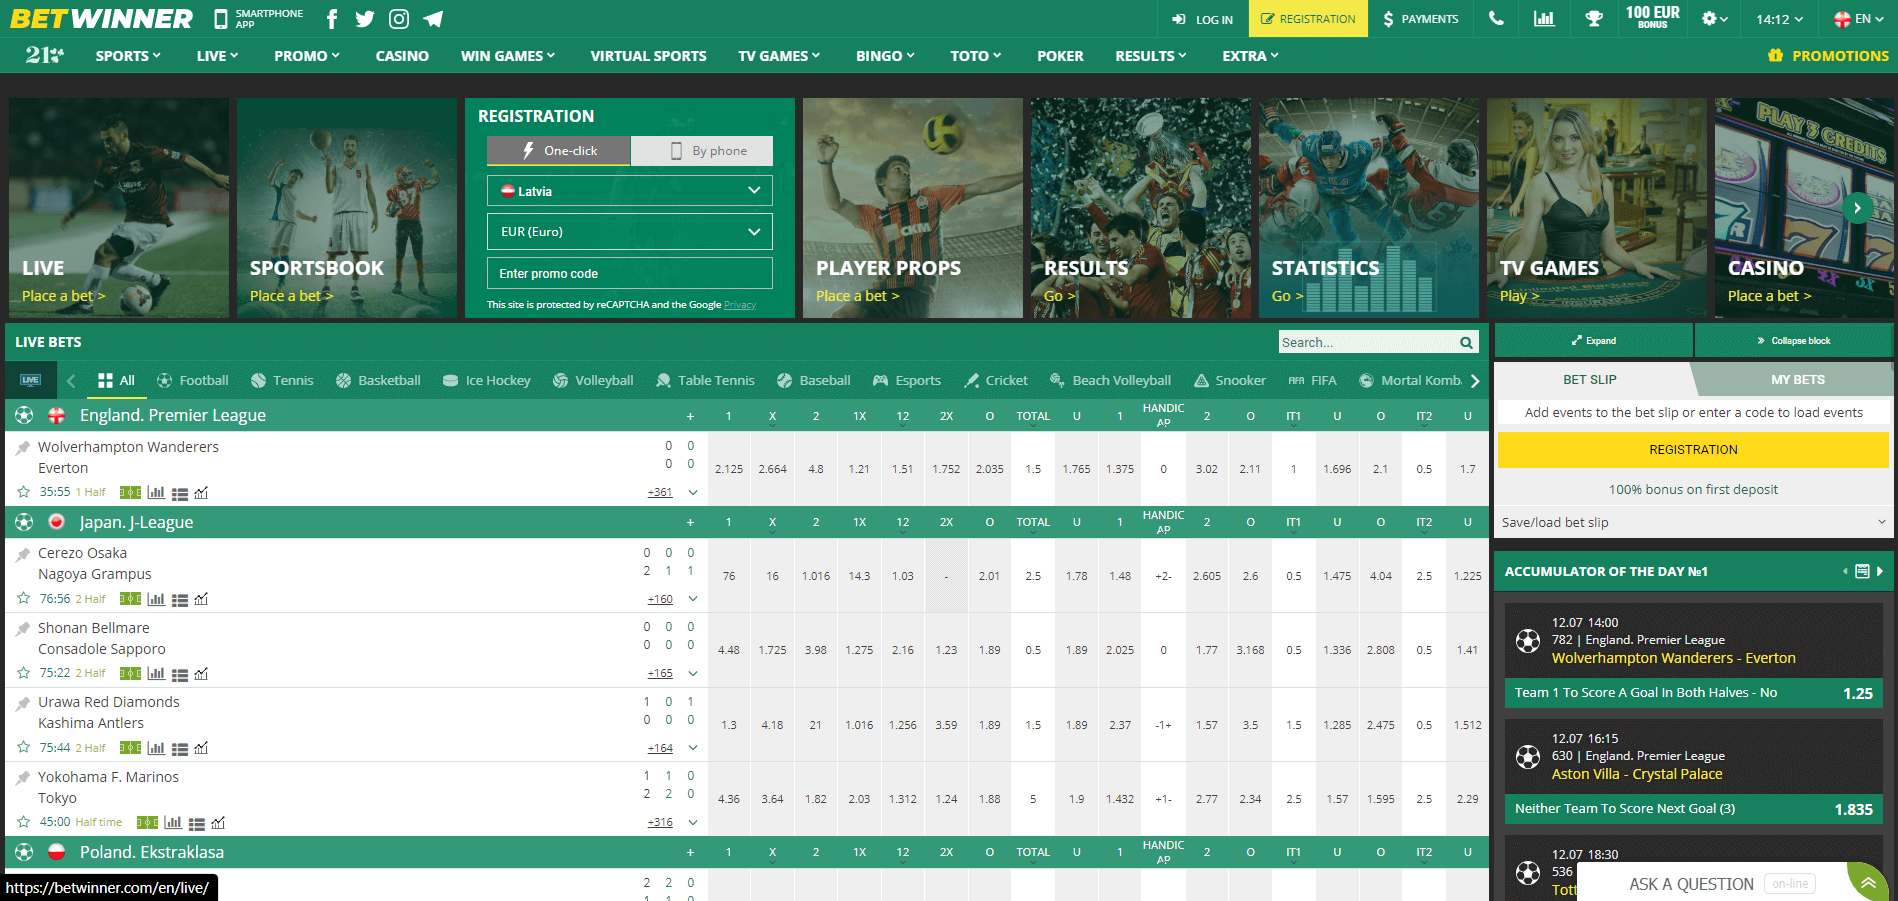Filter live bets by Volleyball

coord(593,380)
